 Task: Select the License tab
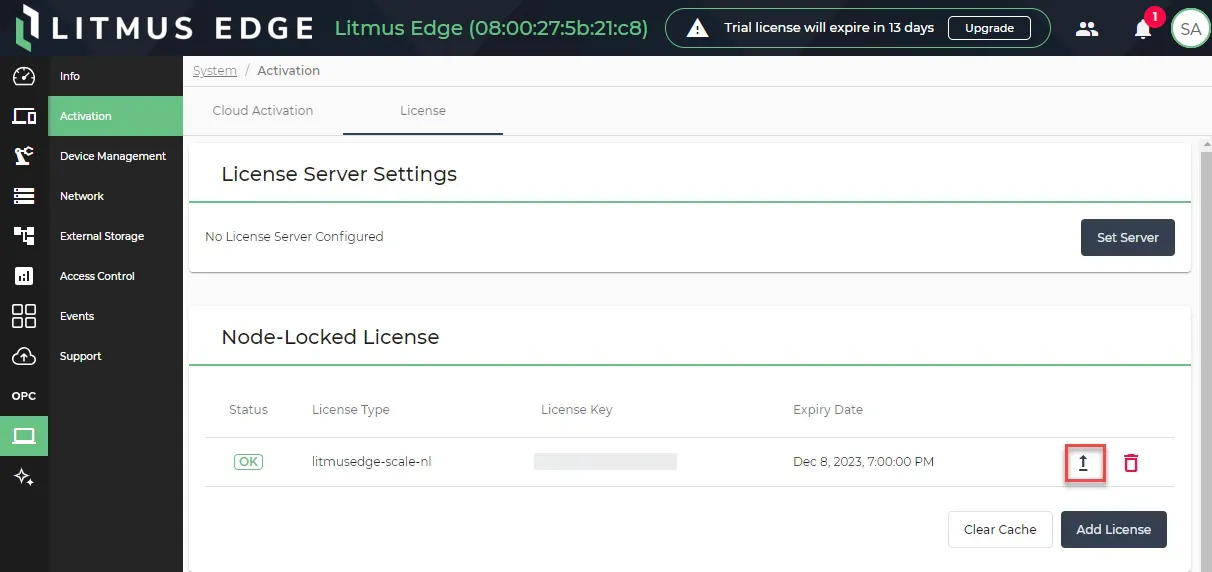tap(423, 111)
